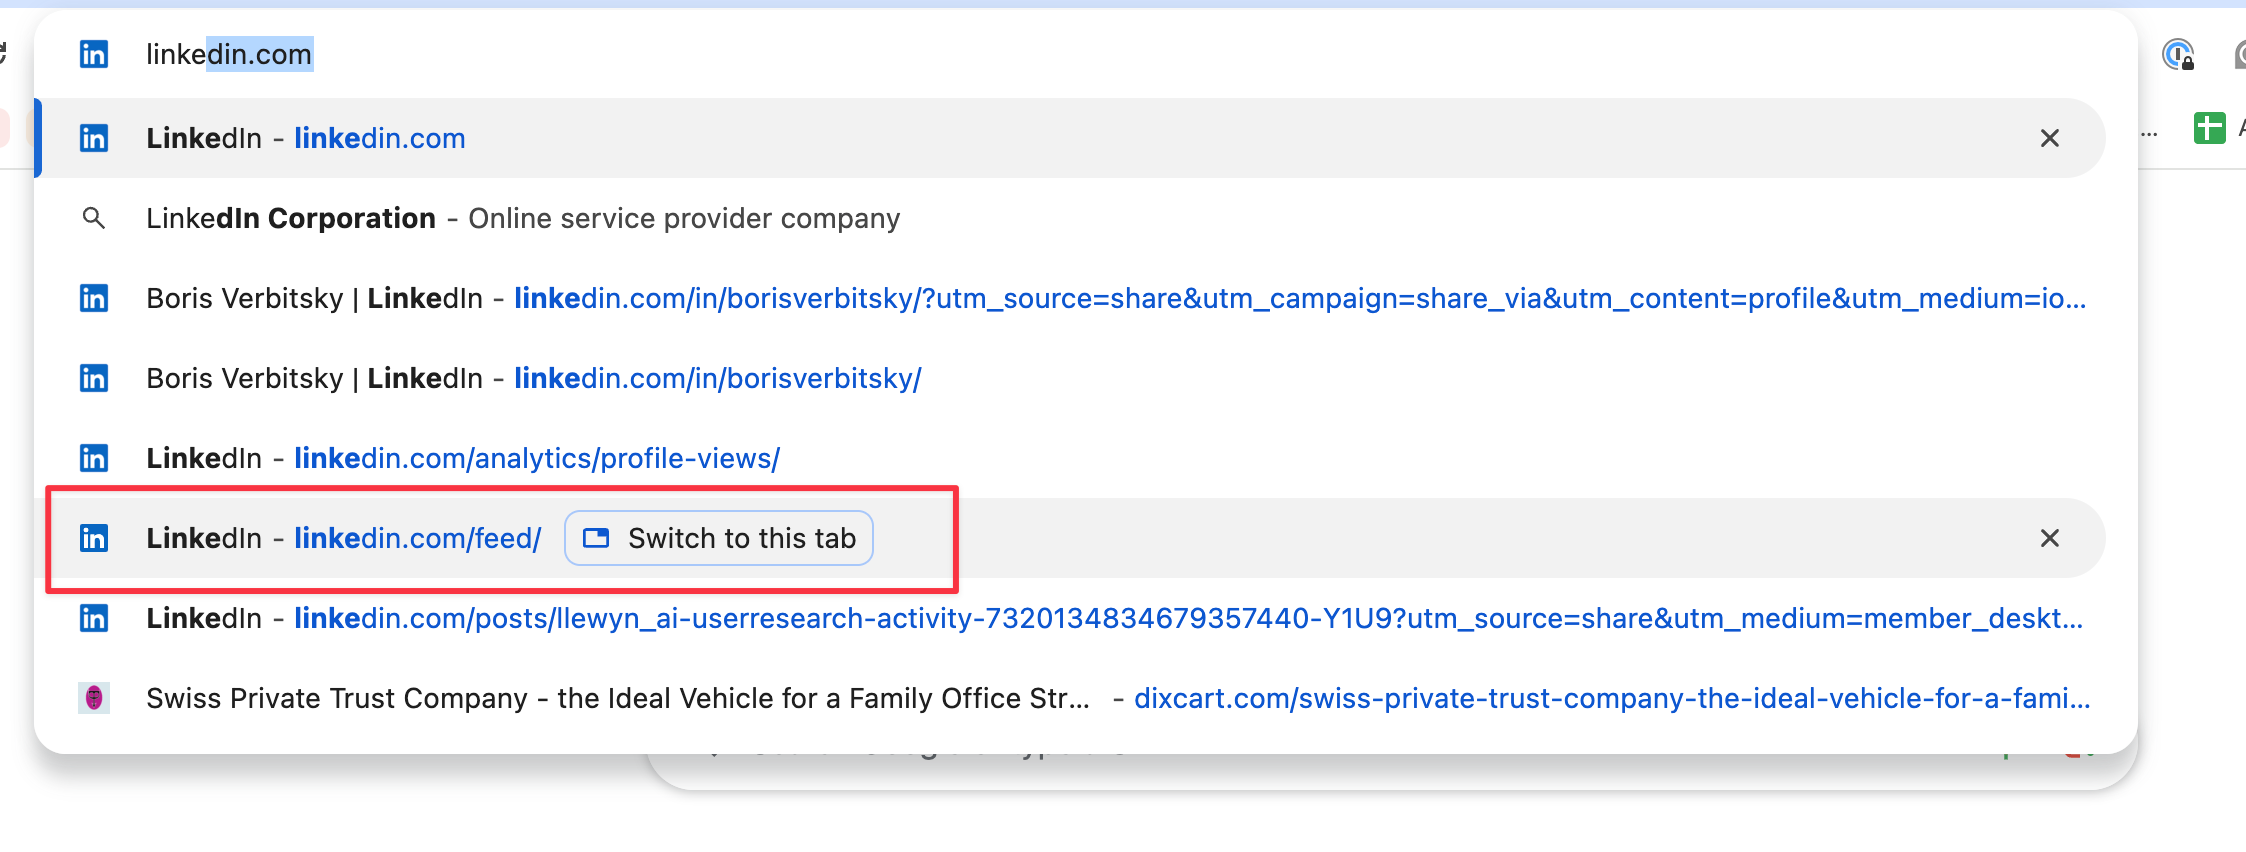
Task: Open the llewyn_ai-userresearch LinkedIn post suggestion
Action: [1070, 618]
